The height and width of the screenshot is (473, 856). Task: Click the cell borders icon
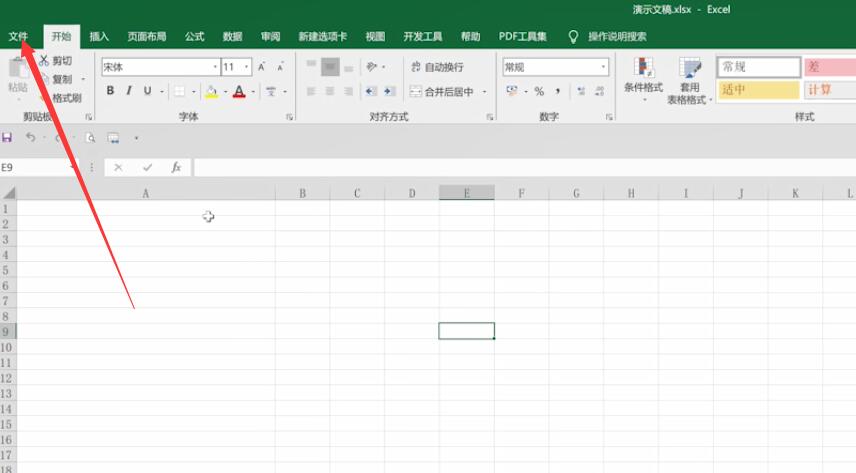tap(179, 91)
